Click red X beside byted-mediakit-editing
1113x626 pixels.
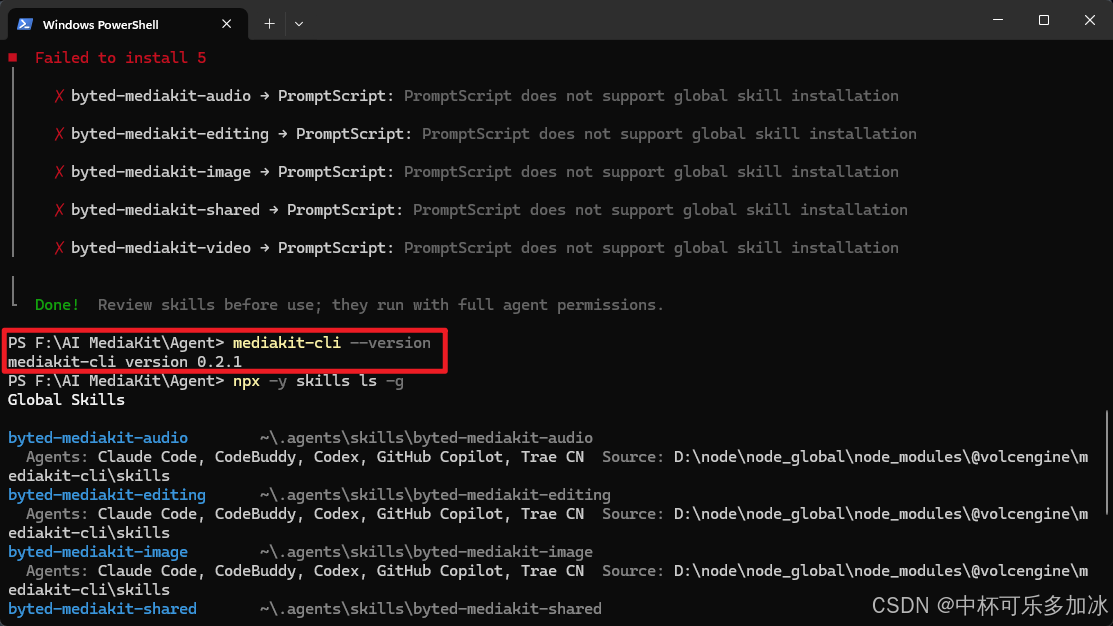(59, 134)
